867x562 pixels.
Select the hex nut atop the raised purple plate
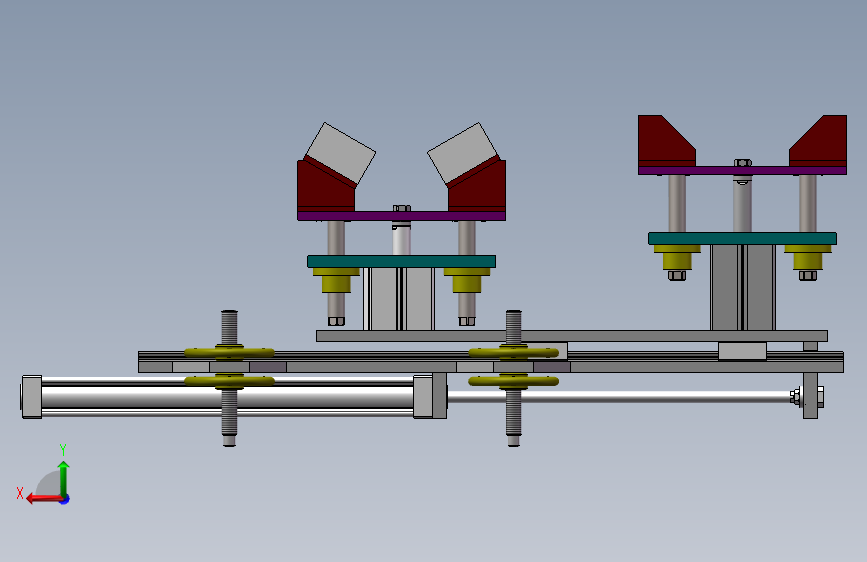pyautogui.click(x=743, y=163)
